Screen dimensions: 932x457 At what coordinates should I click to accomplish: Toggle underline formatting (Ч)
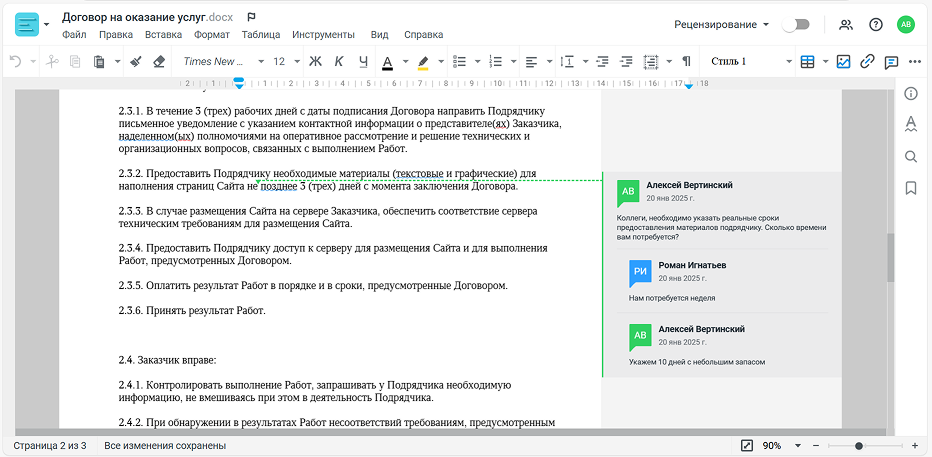click(x=363, y=62)
